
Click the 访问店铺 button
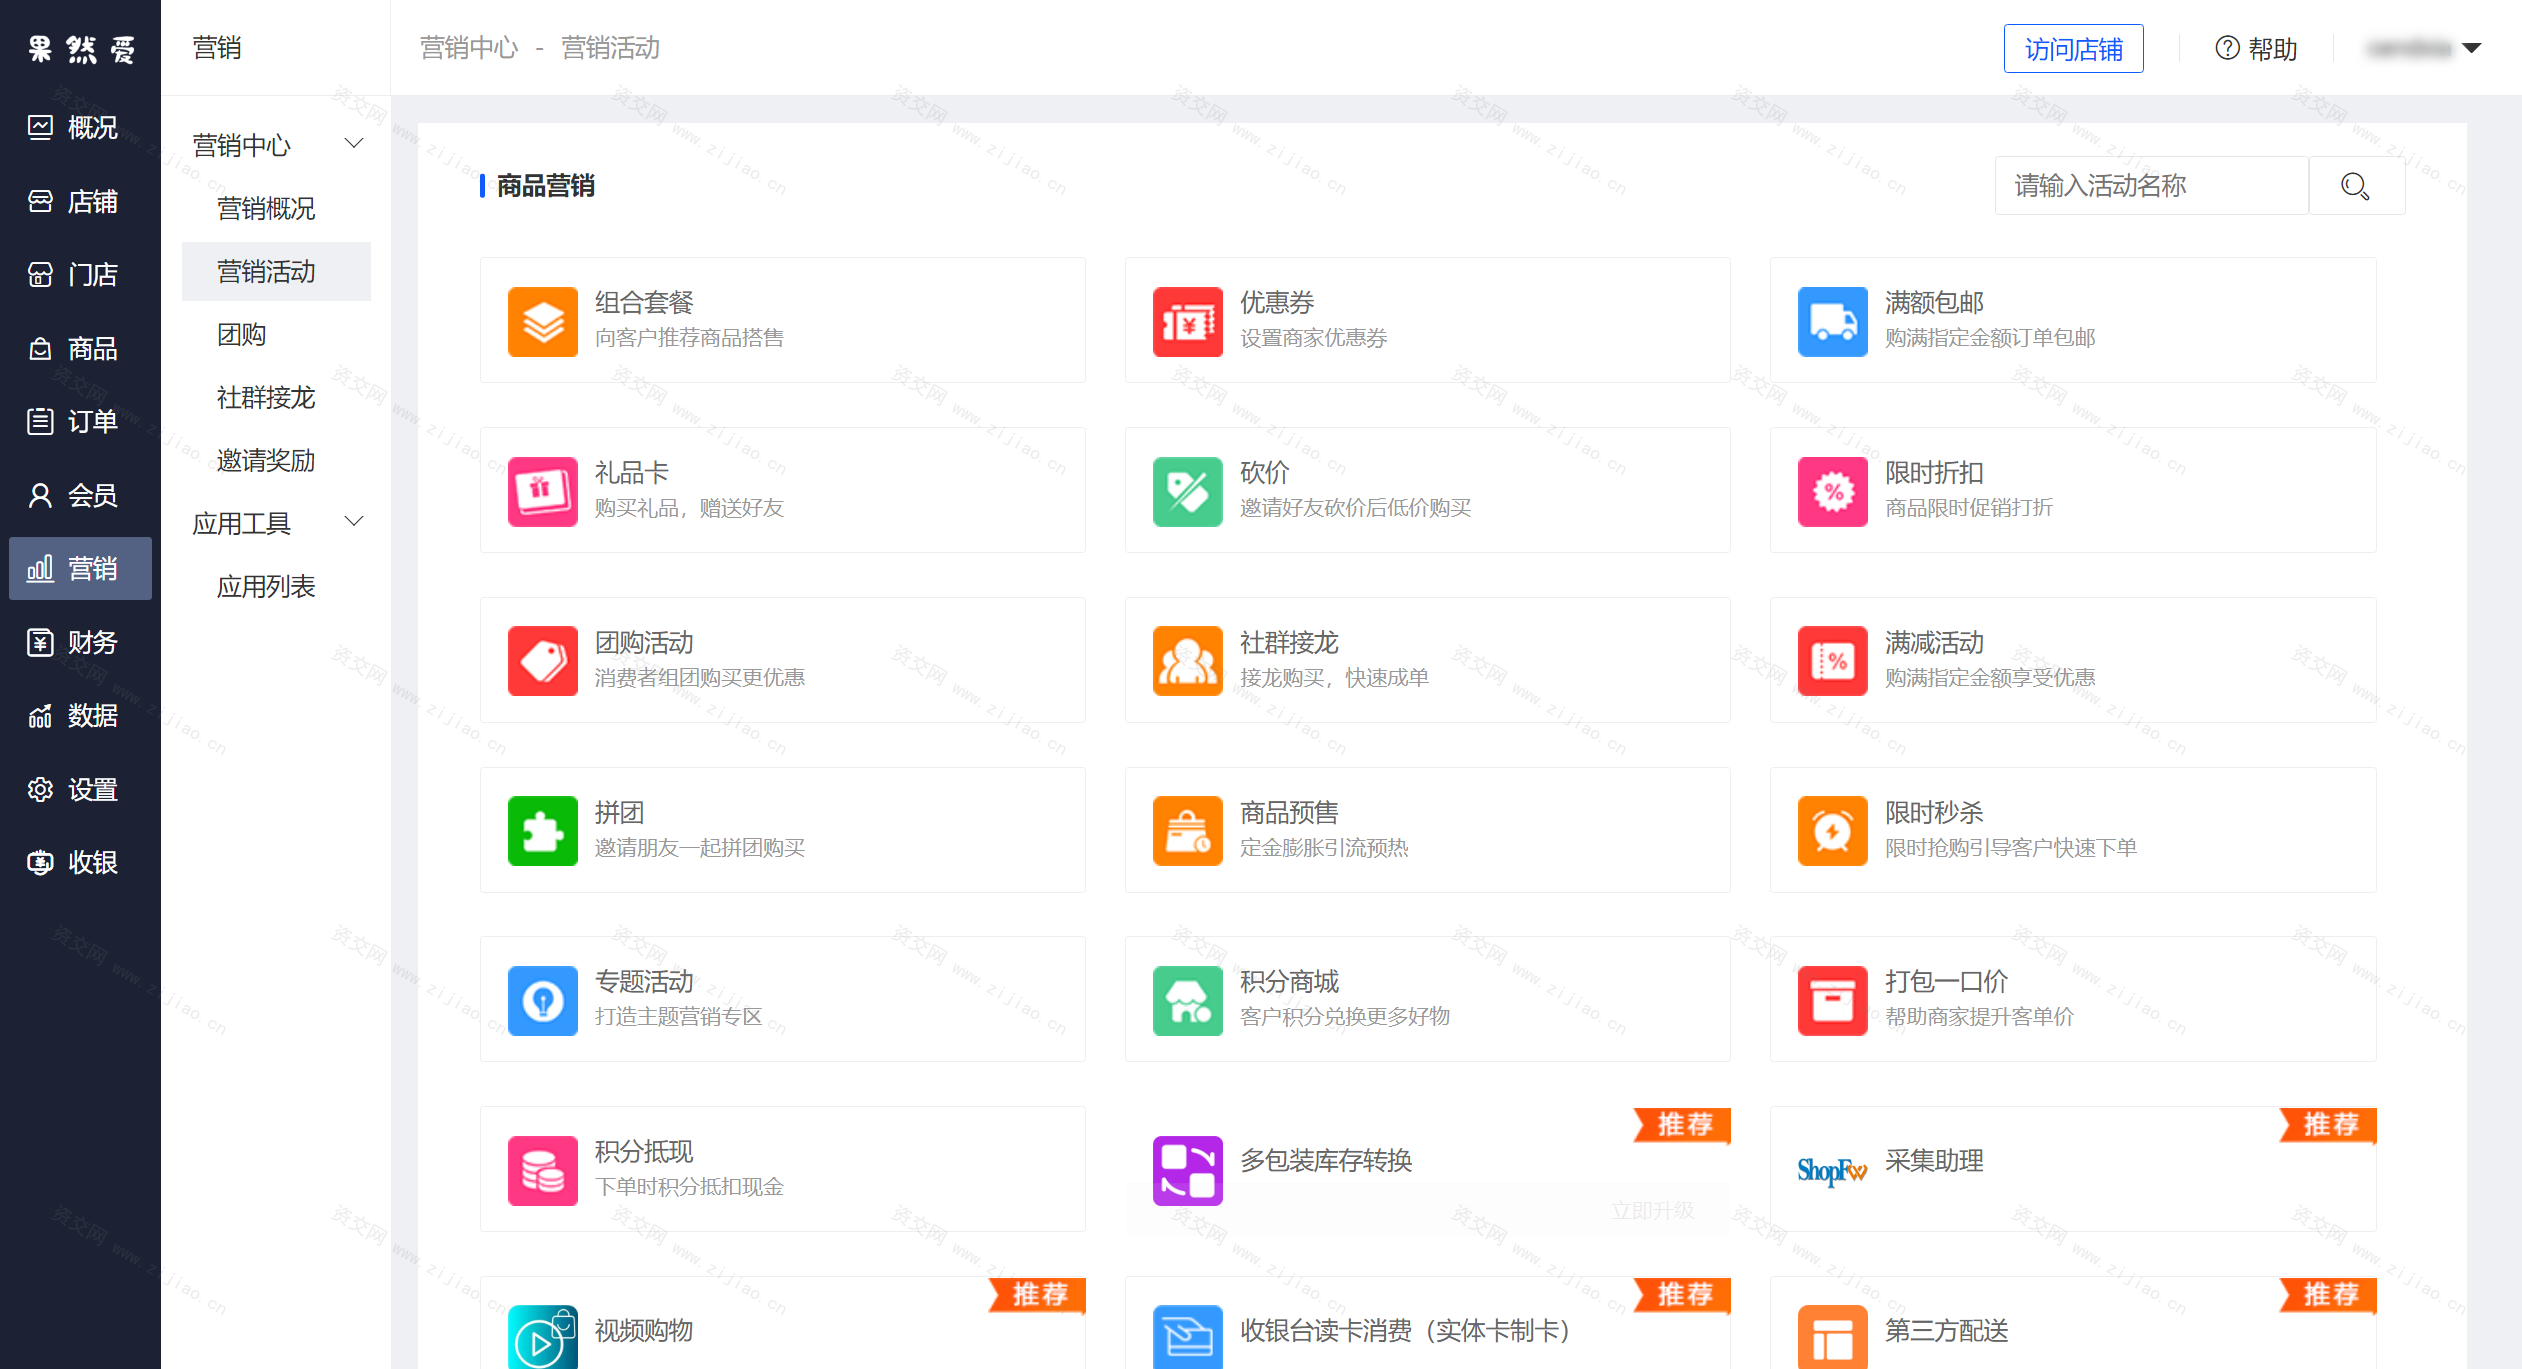pyautogui.click(x=2073, y=48)
